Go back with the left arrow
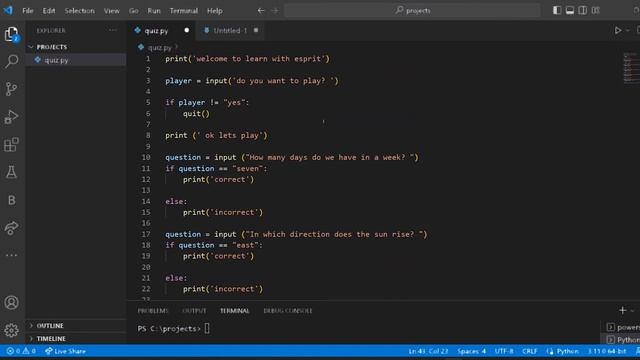 pyautogui.click(x=261, y=11)
